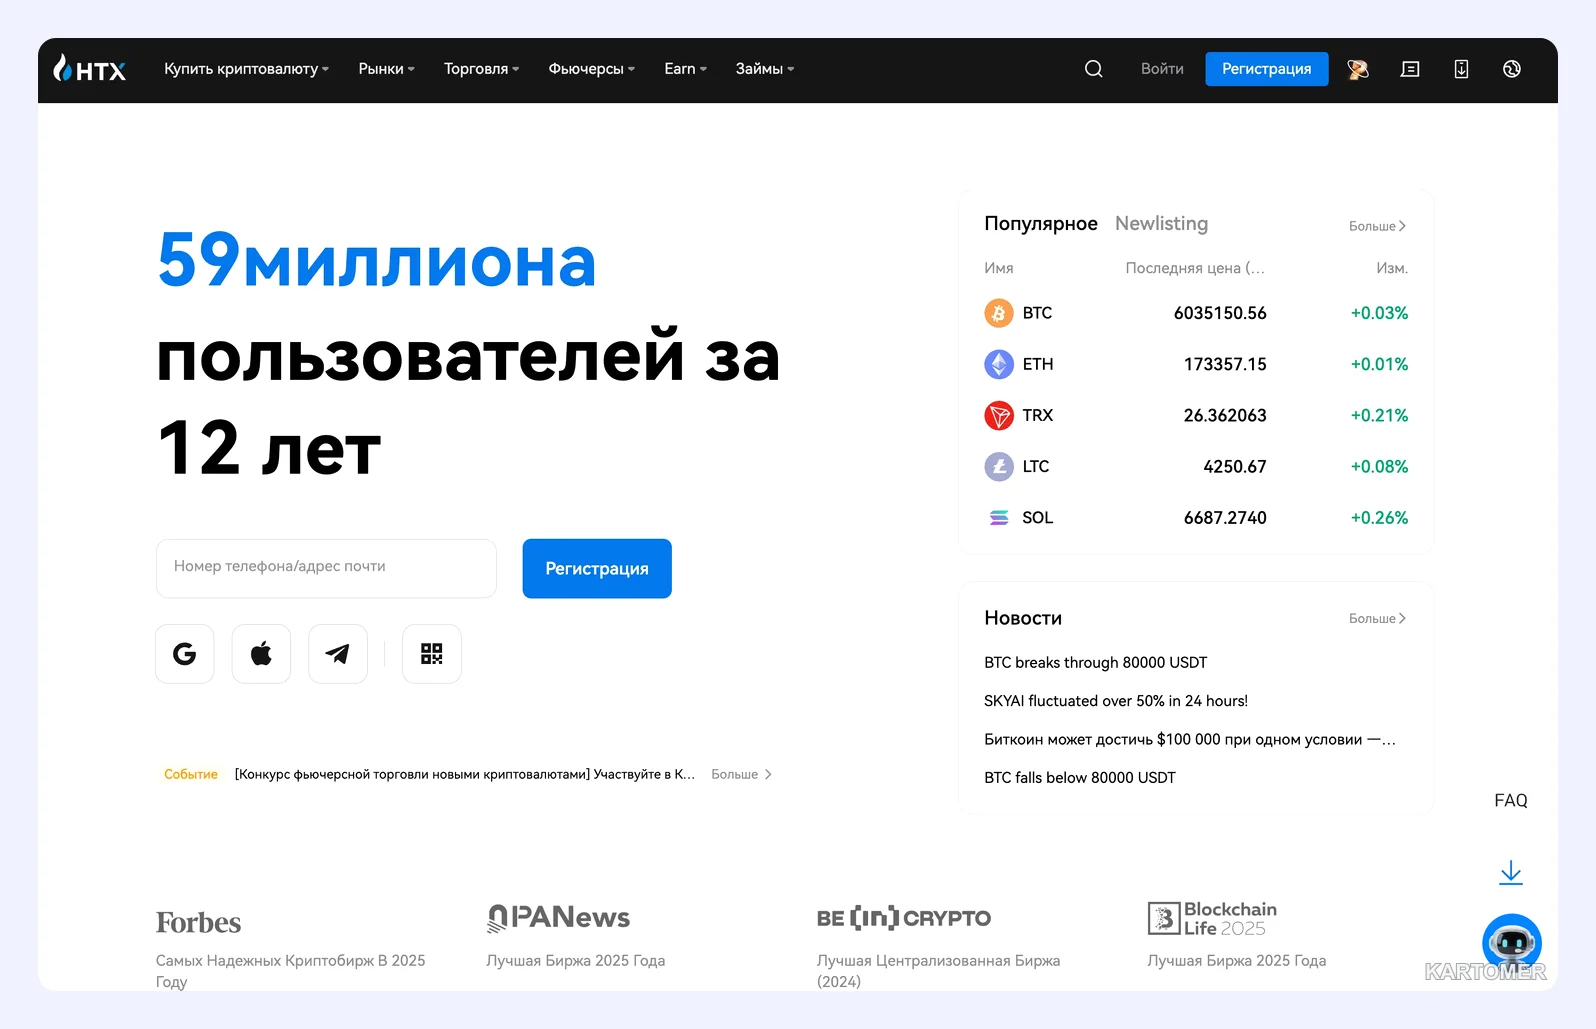The width and height of the screenshot is (1596, 1029).
Task: Expand the Торговля dropdown menu
Action: [x=481, y=69]
